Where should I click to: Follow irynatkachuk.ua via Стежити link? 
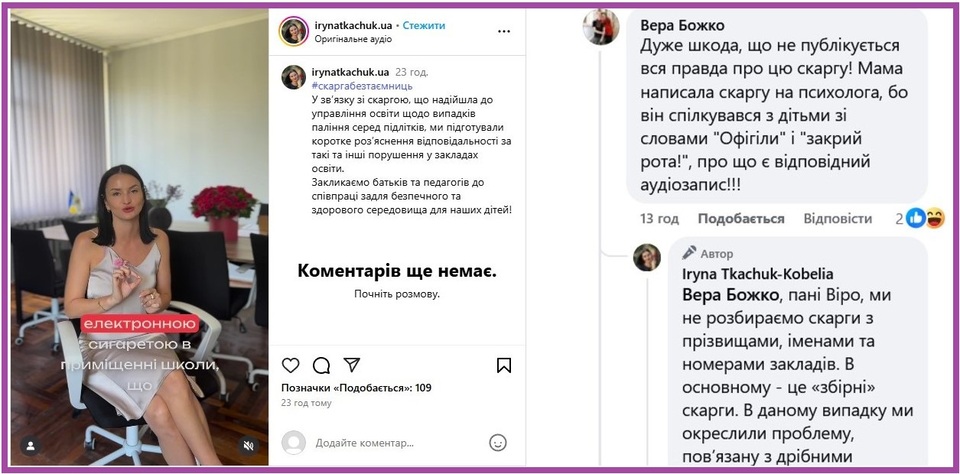424,26
